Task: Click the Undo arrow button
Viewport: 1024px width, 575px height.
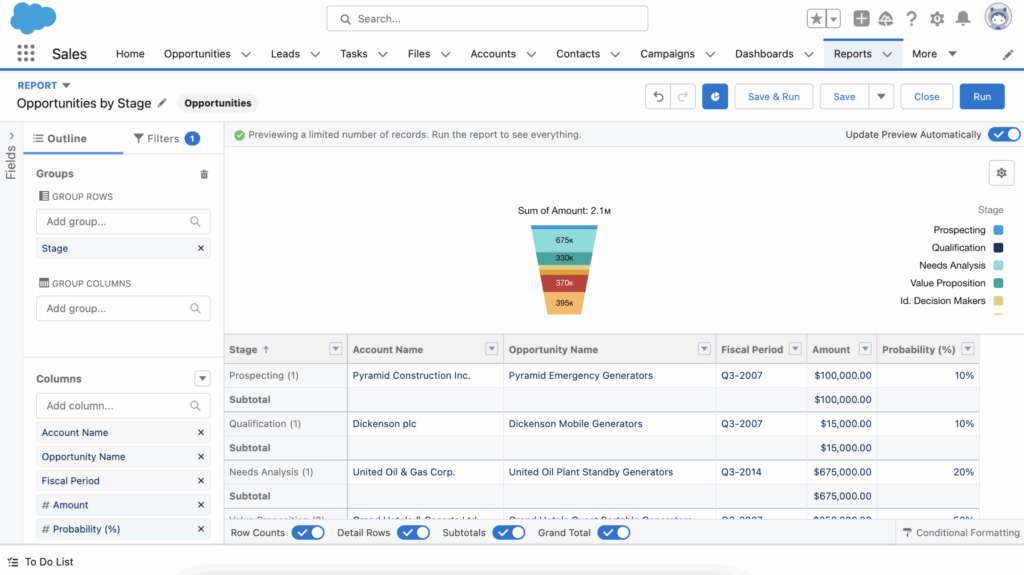Action: click(x=658, y=97)
